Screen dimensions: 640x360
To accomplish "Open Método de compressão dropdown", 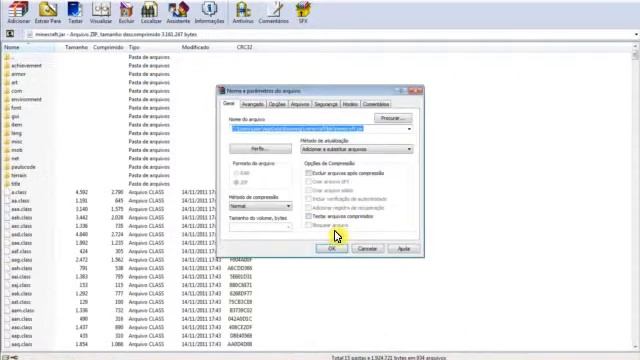I will click(x=260, y=206).
